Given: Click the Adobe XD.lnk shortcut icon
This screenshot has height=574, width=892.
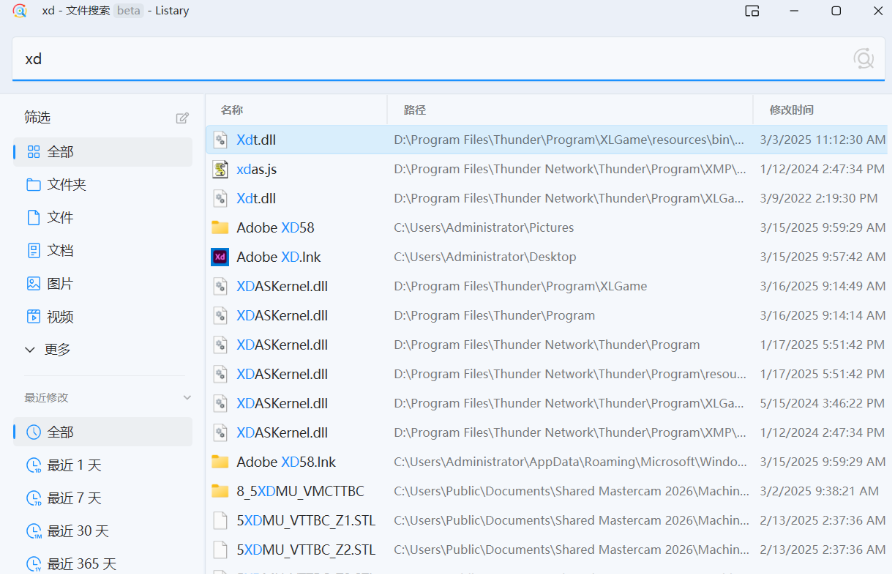Looking at the screenshot, I should (220, 257).
